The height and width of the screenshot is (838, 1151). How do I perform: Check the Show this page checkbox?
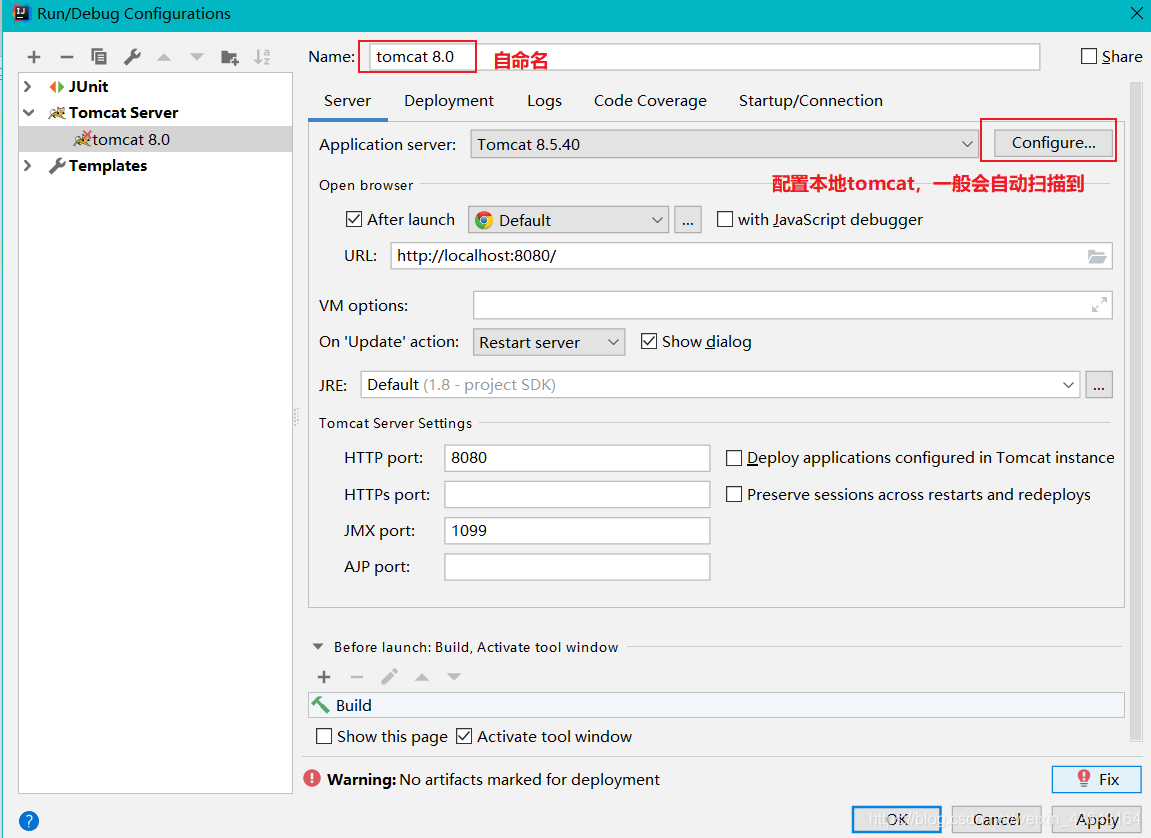click(x=324, y=736)
